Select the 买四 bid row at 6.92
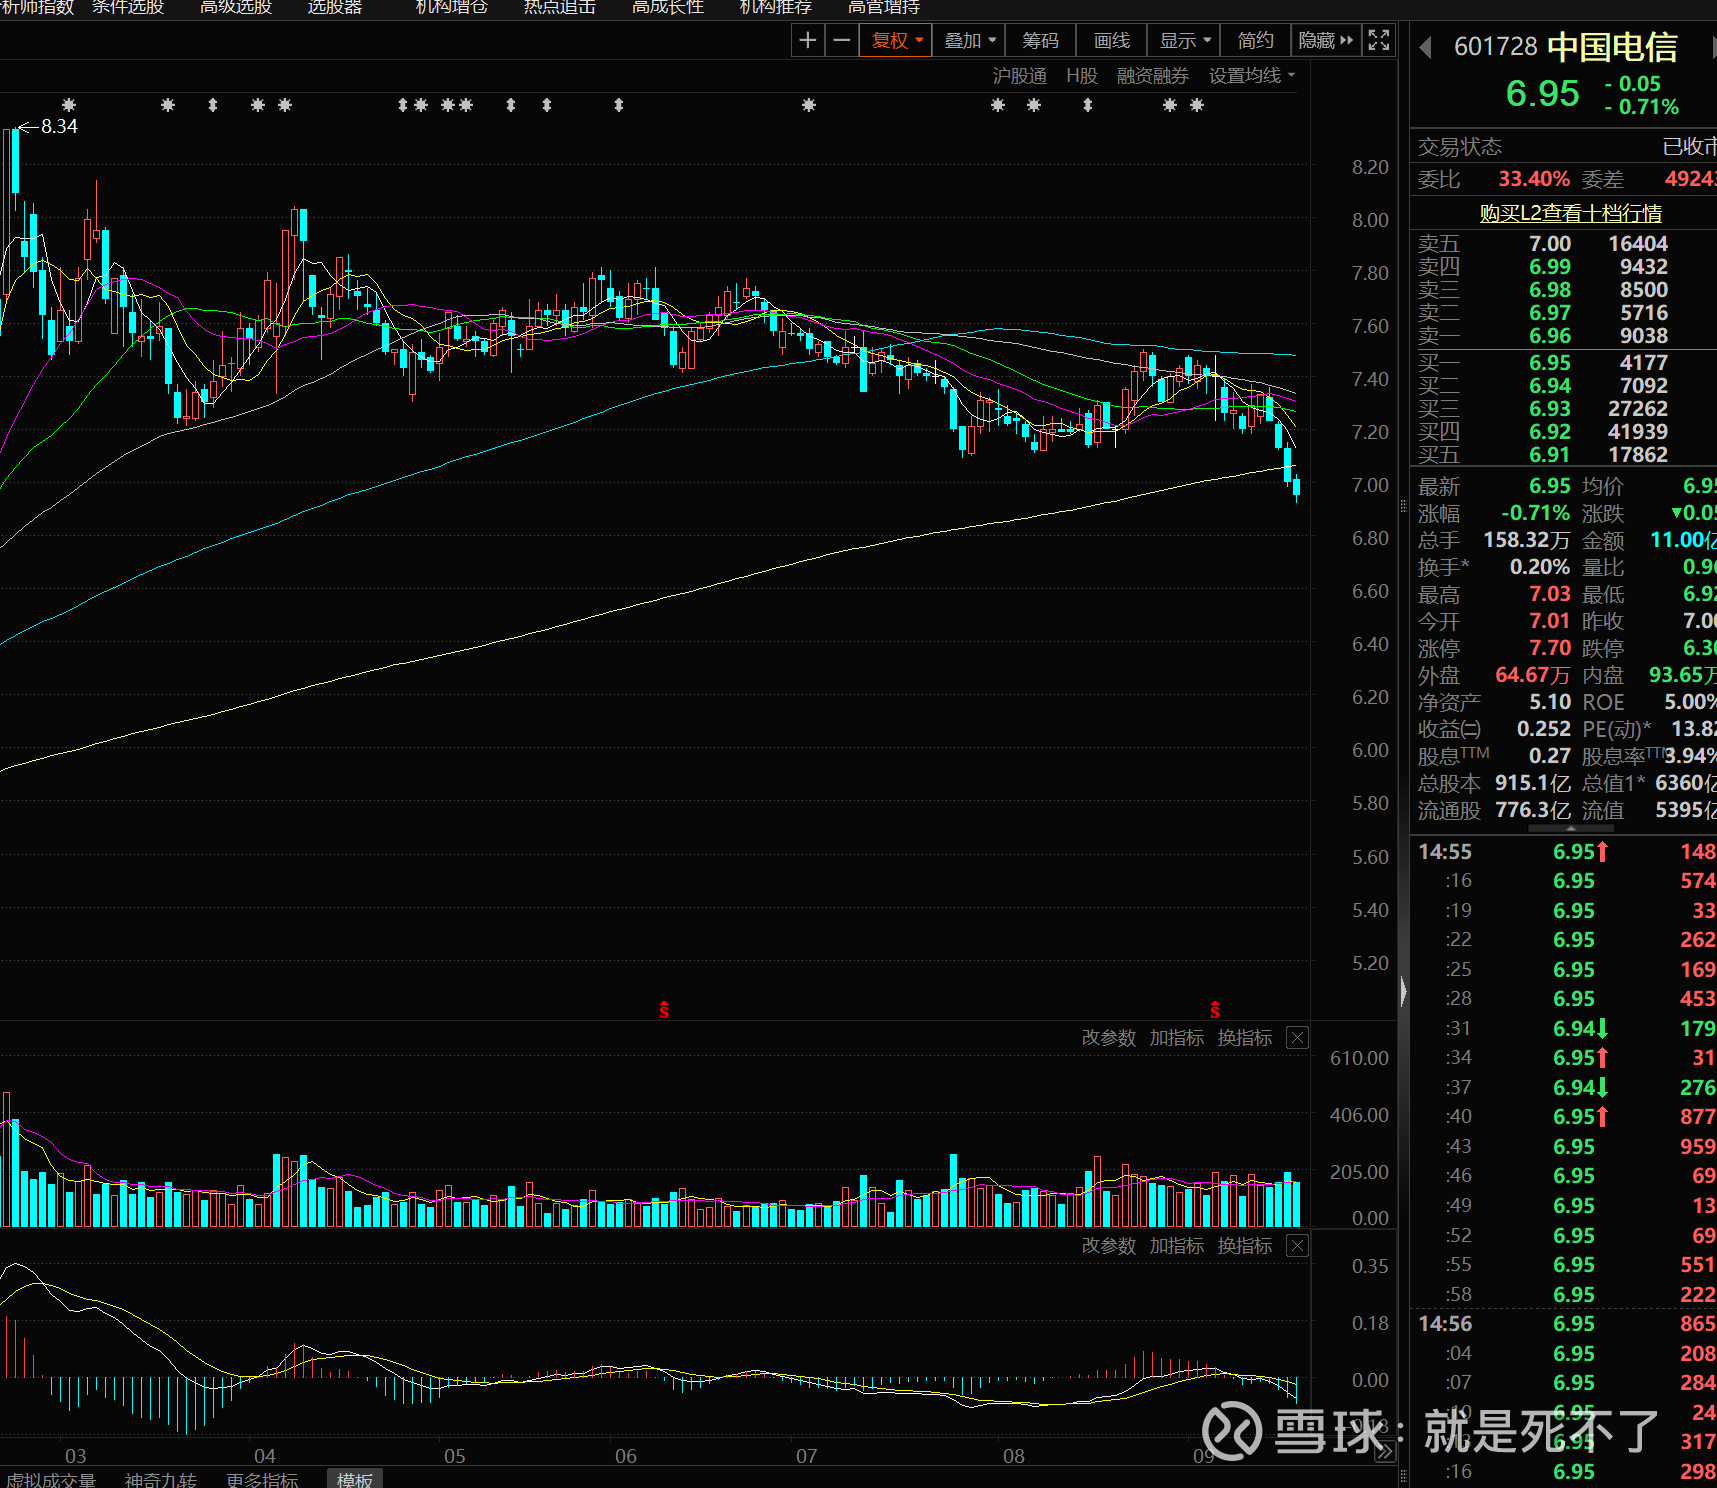Viewport: 1717px width, 1488px height. coord(1563,432)
